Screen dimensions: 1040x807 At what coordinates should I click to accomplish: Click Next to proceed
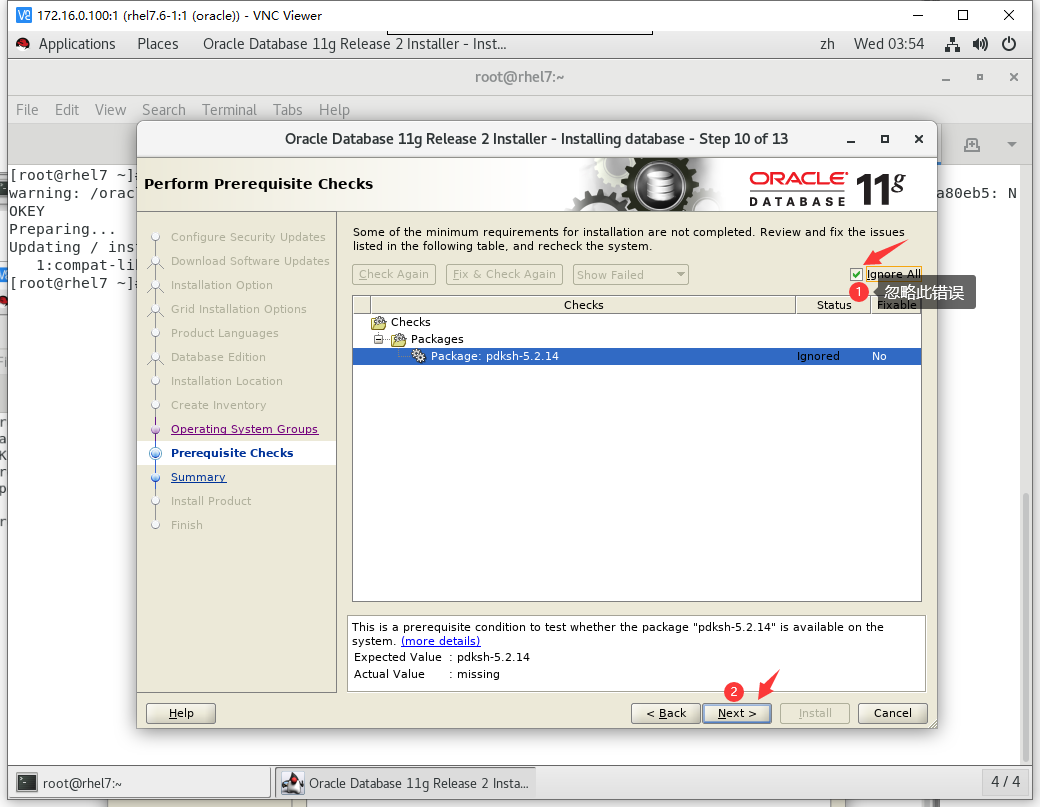[x=737, y=713]
